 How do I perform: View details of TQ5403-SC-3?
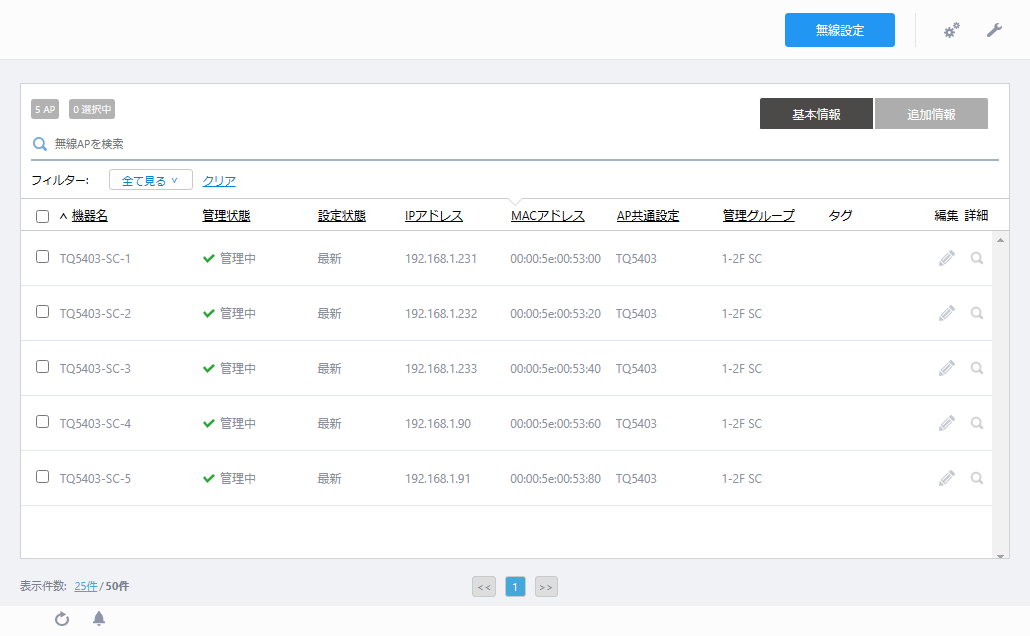coord(977,369)
